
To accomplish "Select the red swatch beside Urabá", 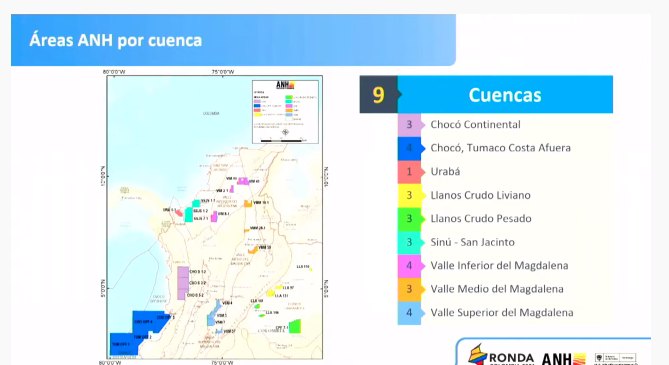I will coord(409,172).
